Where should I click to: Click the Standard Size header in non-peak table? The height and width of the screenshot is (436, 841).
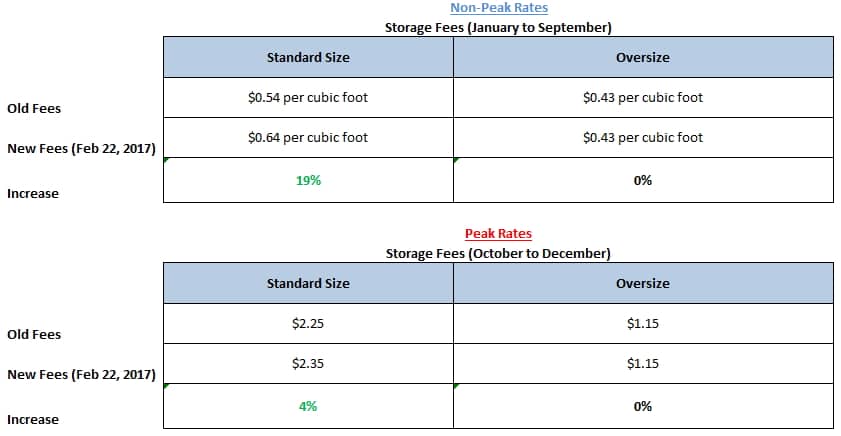(308, 57)
